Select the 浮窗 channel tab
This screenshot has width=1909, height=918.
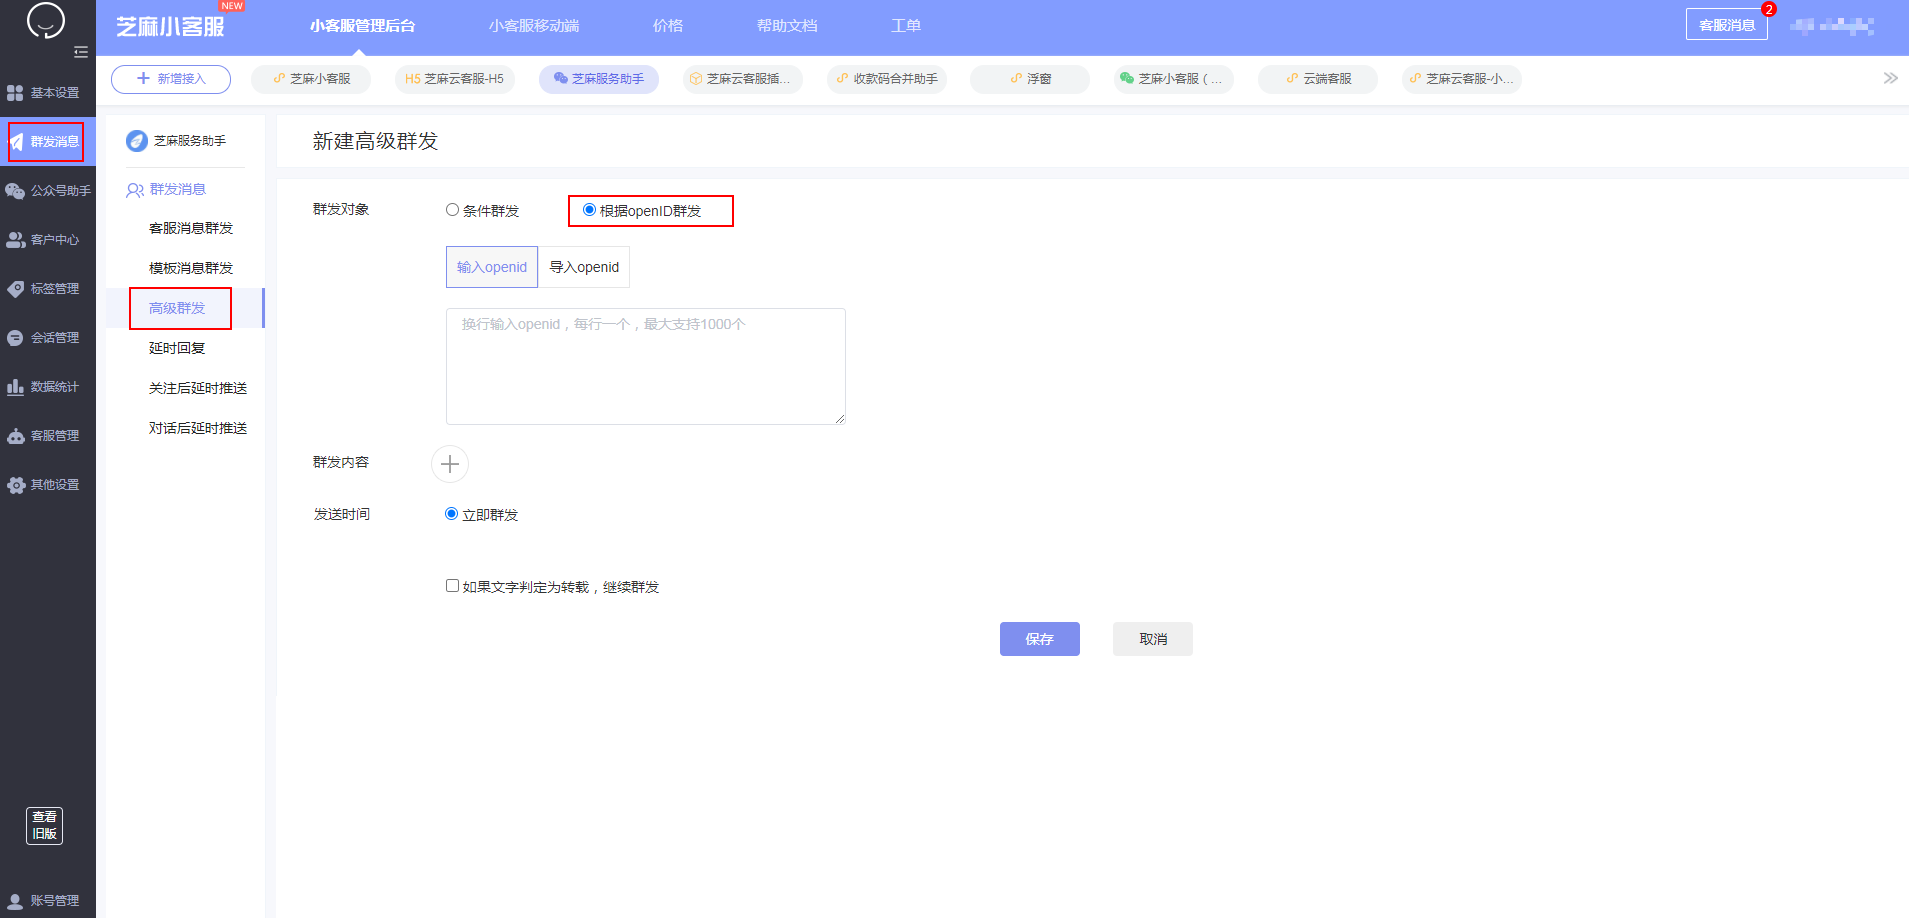(x=1030, y=79)
